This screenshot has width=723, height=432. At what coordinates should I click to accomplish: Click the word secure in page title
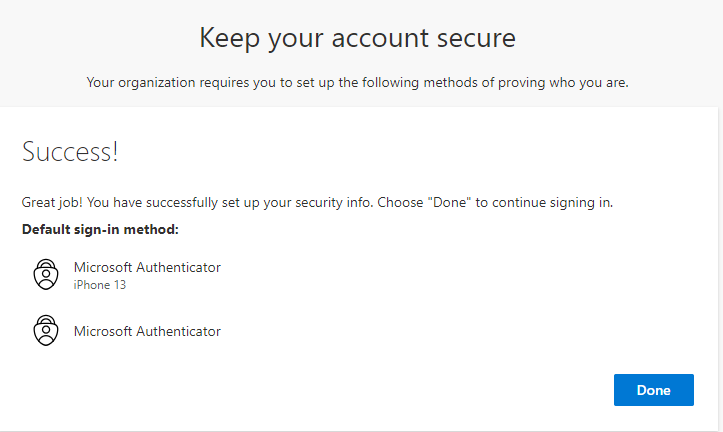(476, 38)
